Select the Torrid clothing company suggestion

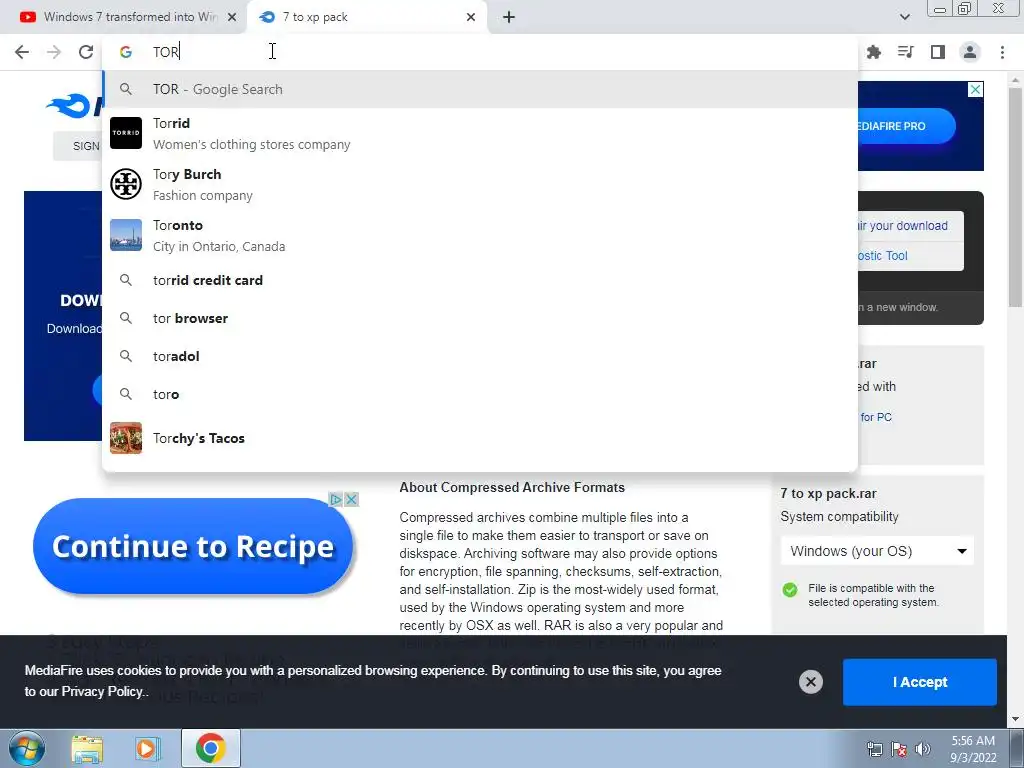point(480,133)
